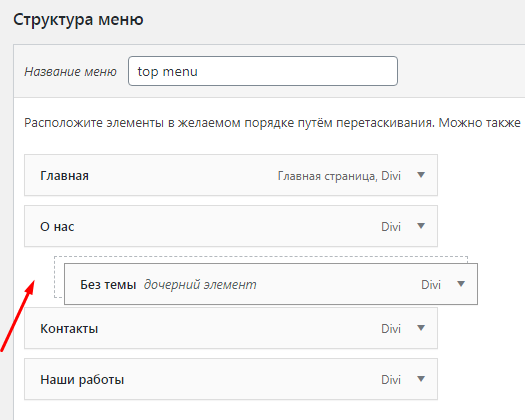Image resolution: width=525 pixels, height=420 pixels.
Task: Click the Название меню field label
Action: (x=70, y=72)
